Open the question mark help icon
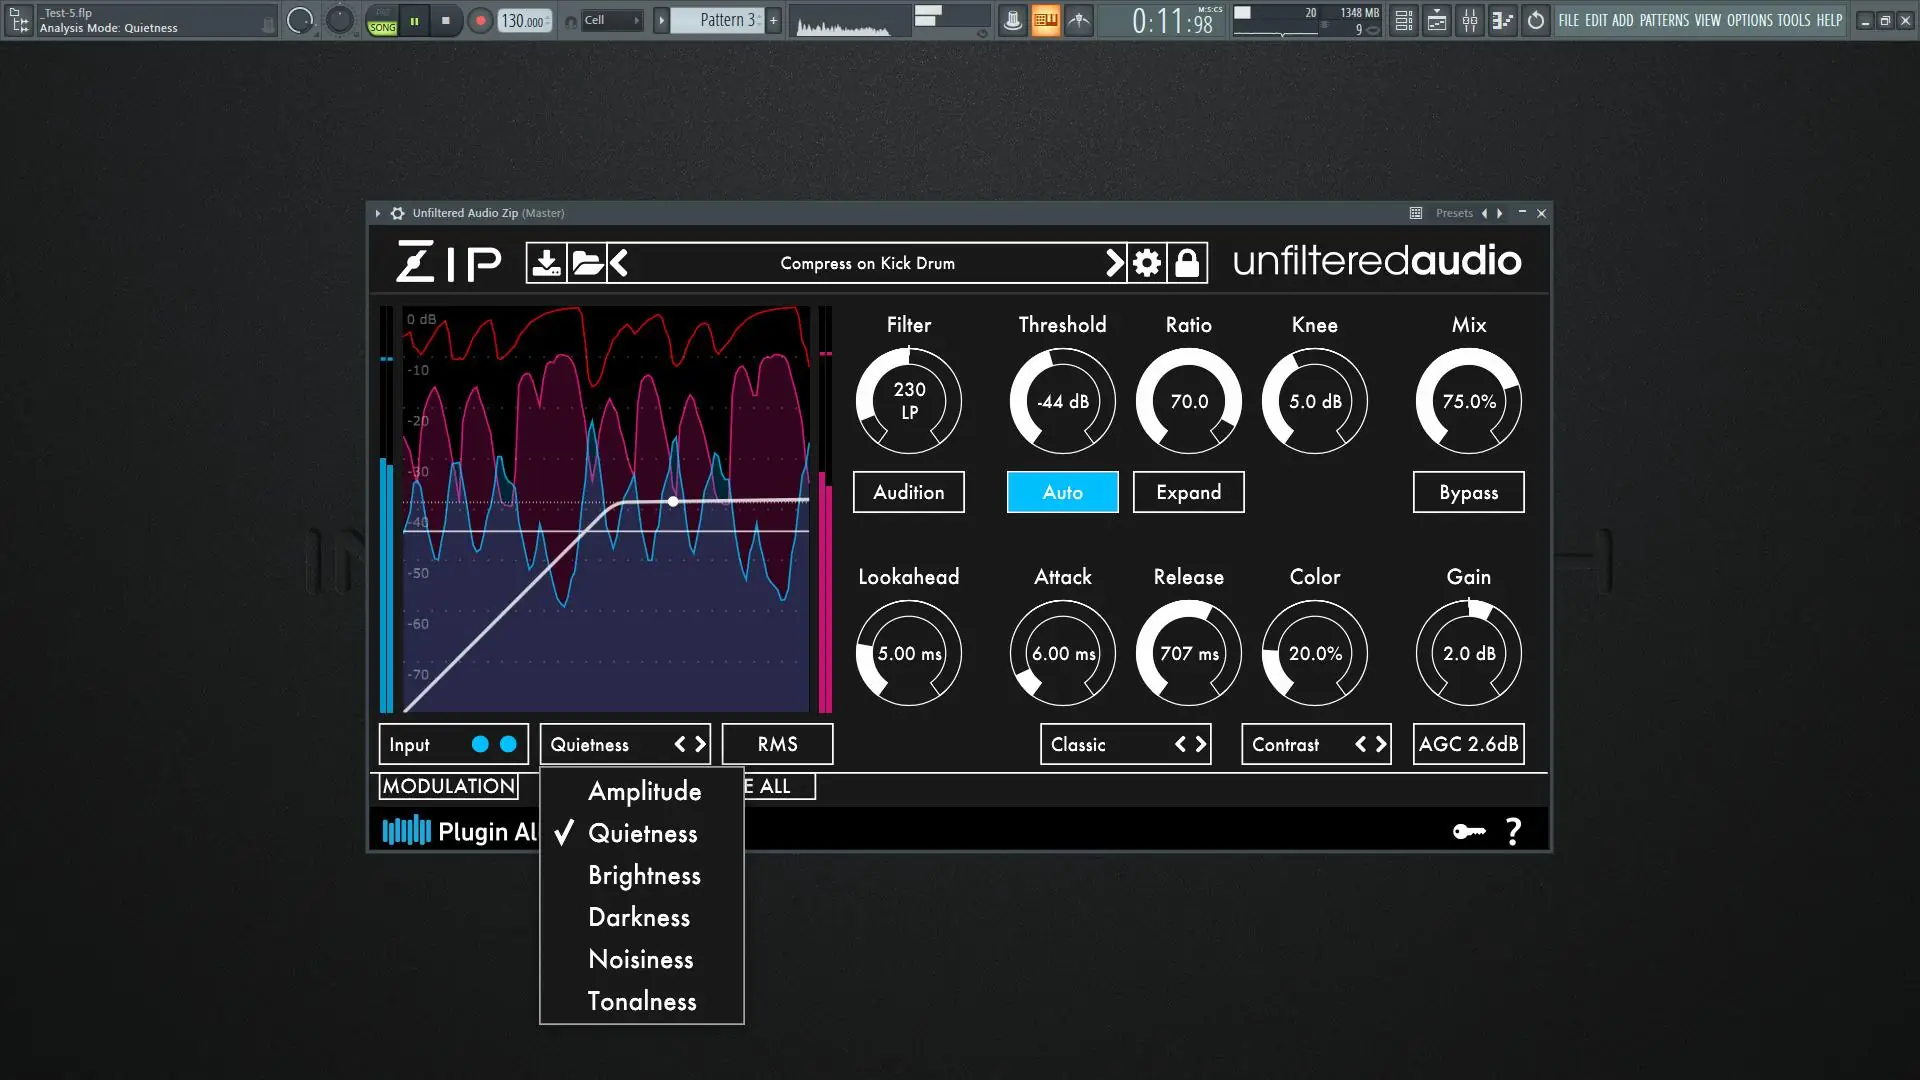1920x1080 pixels. pyautogui.click(x=1513, y=831)
